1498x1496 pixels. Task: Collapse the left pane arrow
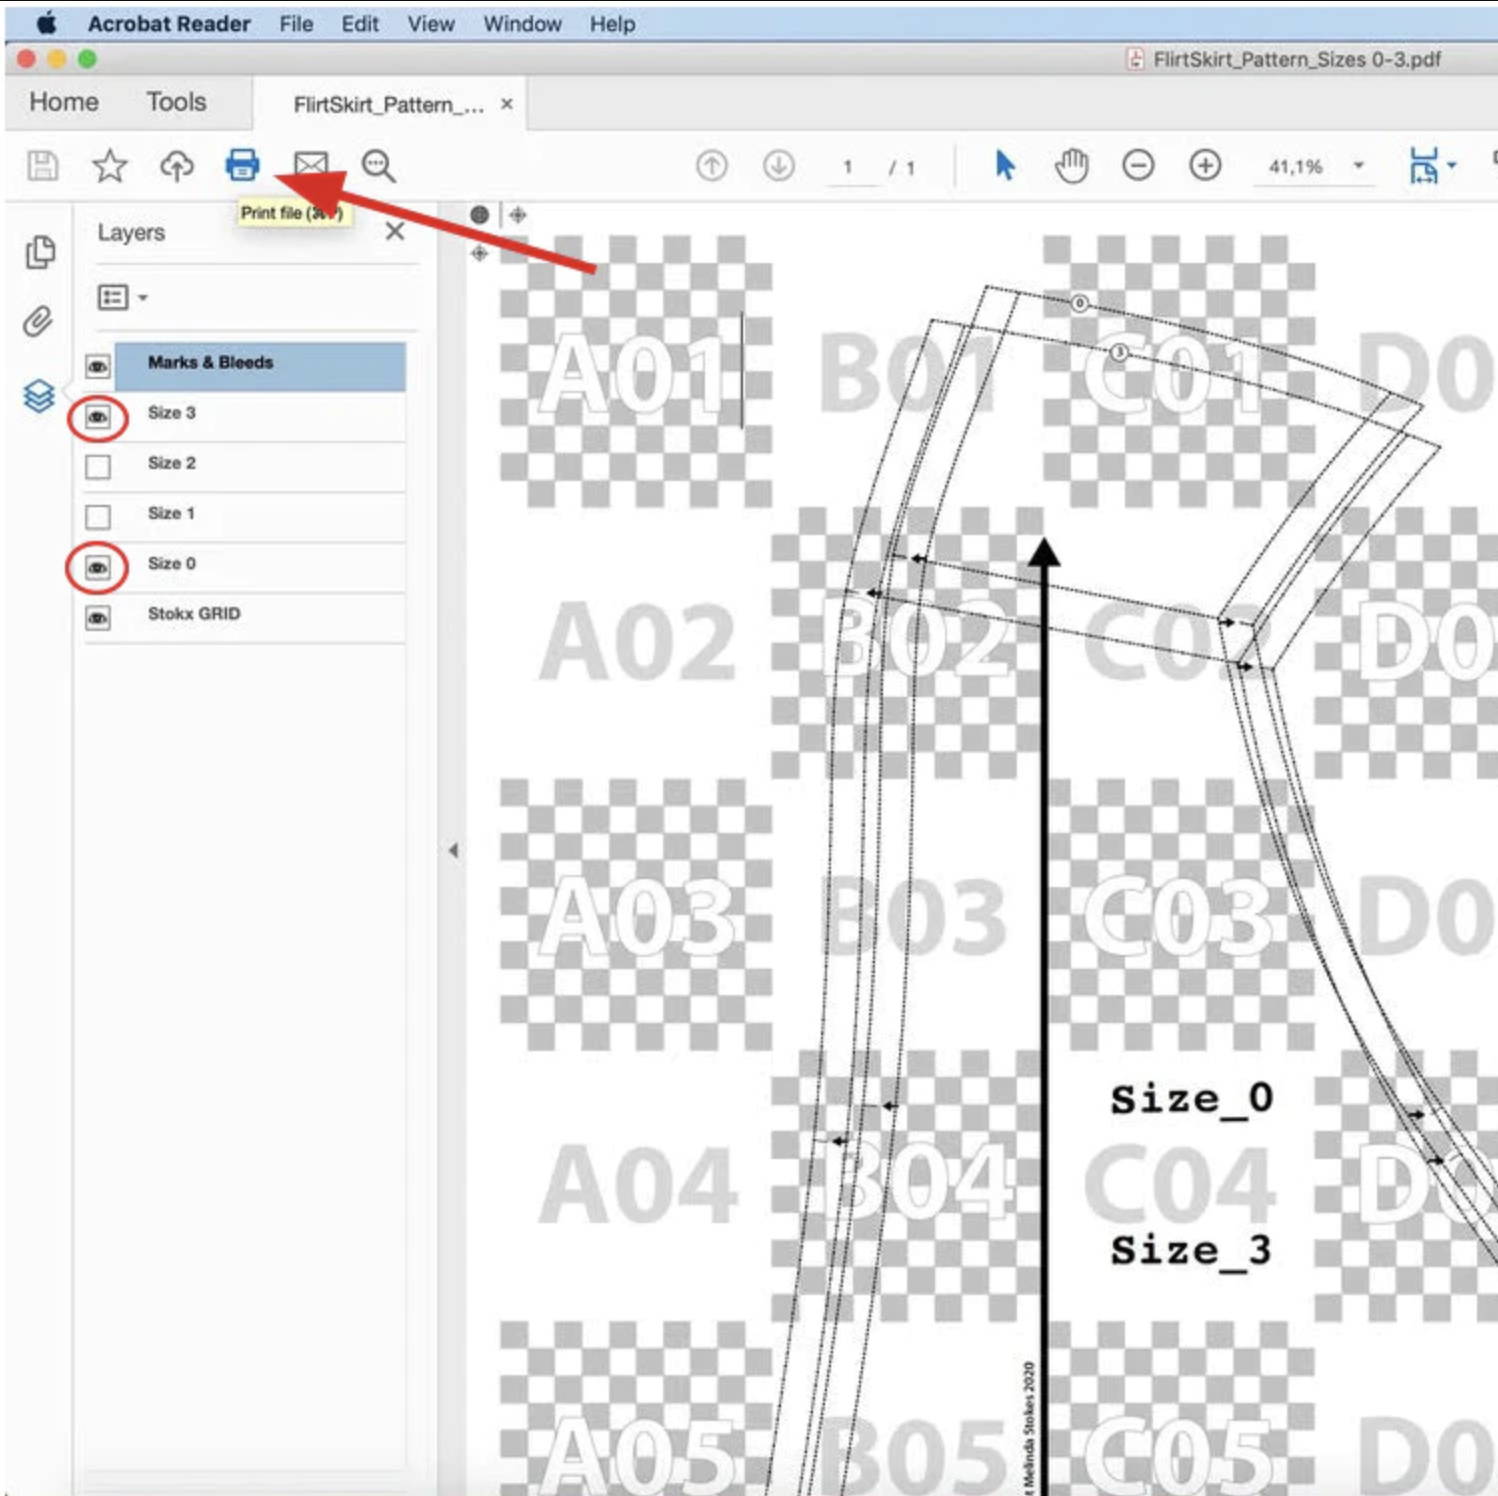coord(453,850)
